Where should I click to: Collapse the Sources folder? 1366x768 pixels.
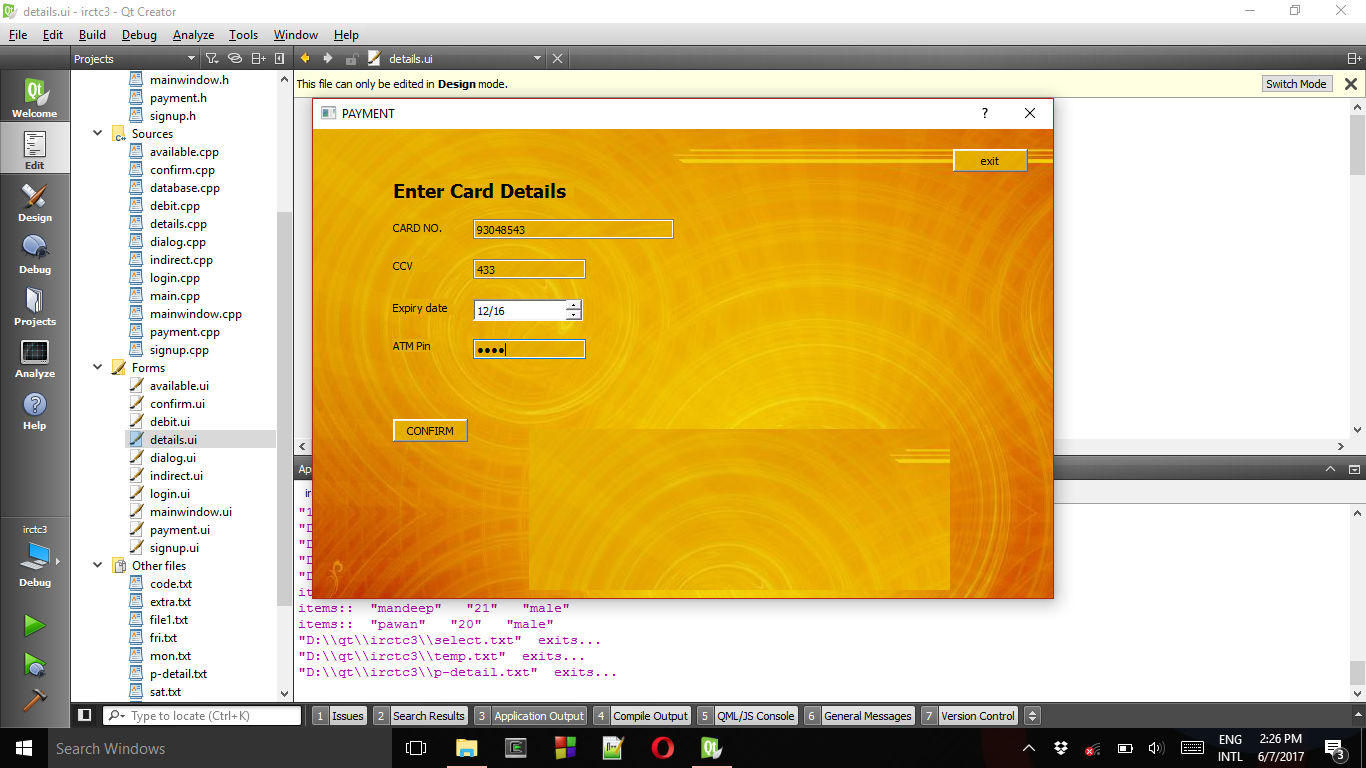(98, 133)
